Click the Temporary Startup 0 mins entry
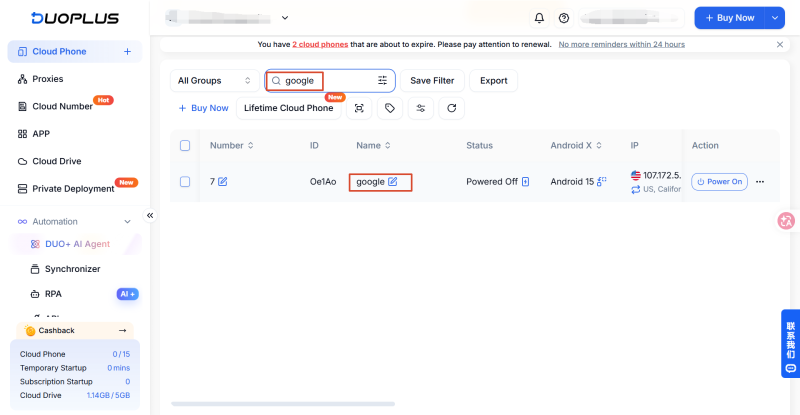 pyautogui.click(x=75, y=368)
